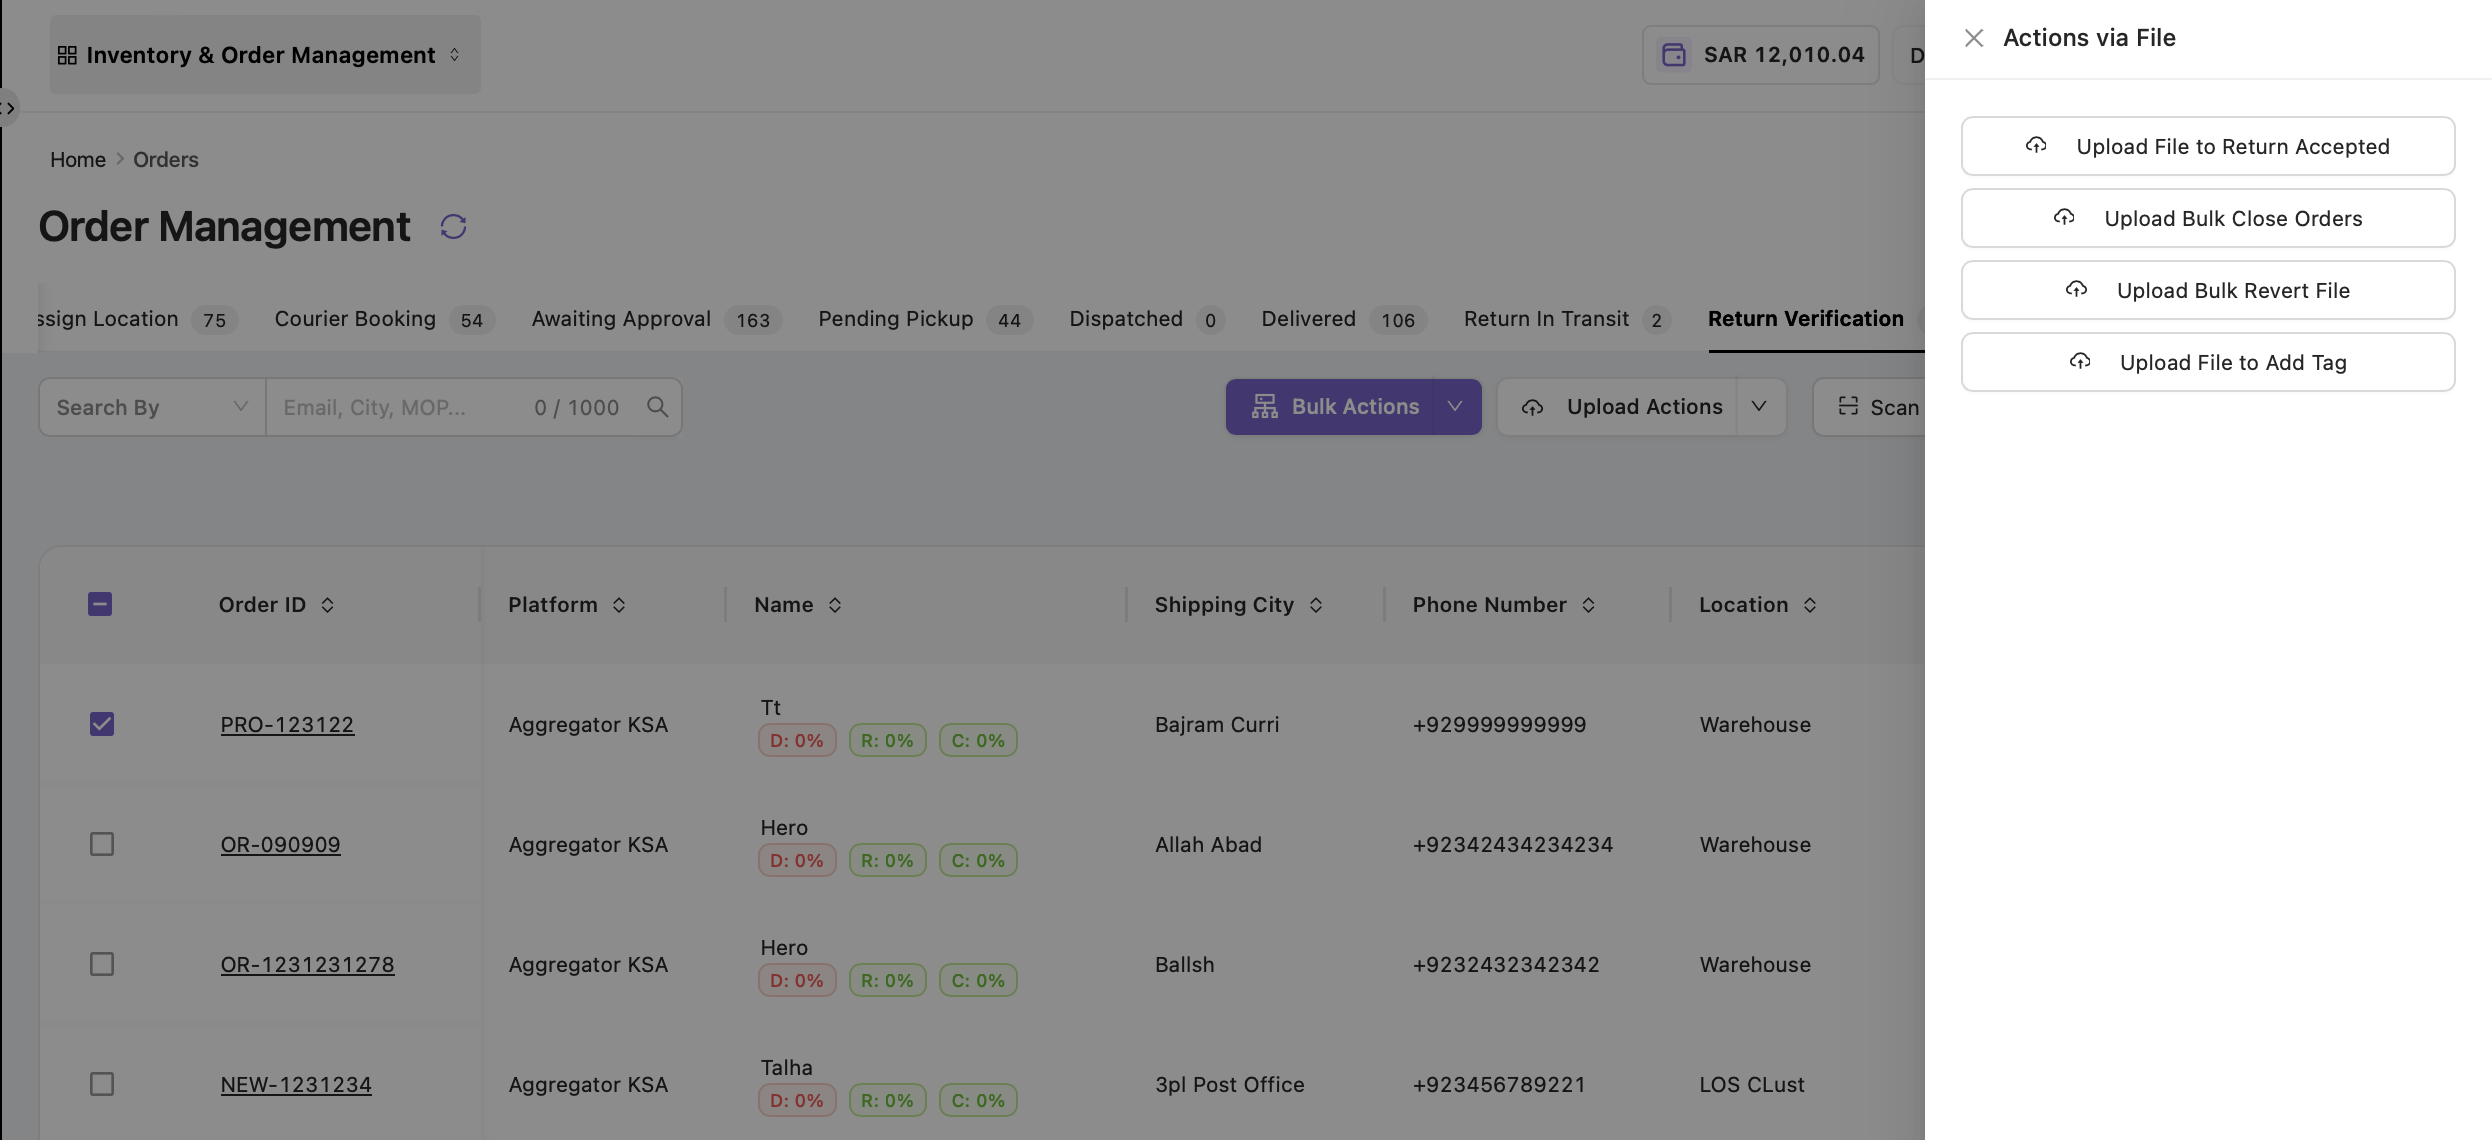Select the Return Verification tab
Image resolution: width=2492 pixels, height=1140 pixels.
(x=1806, y=319)
